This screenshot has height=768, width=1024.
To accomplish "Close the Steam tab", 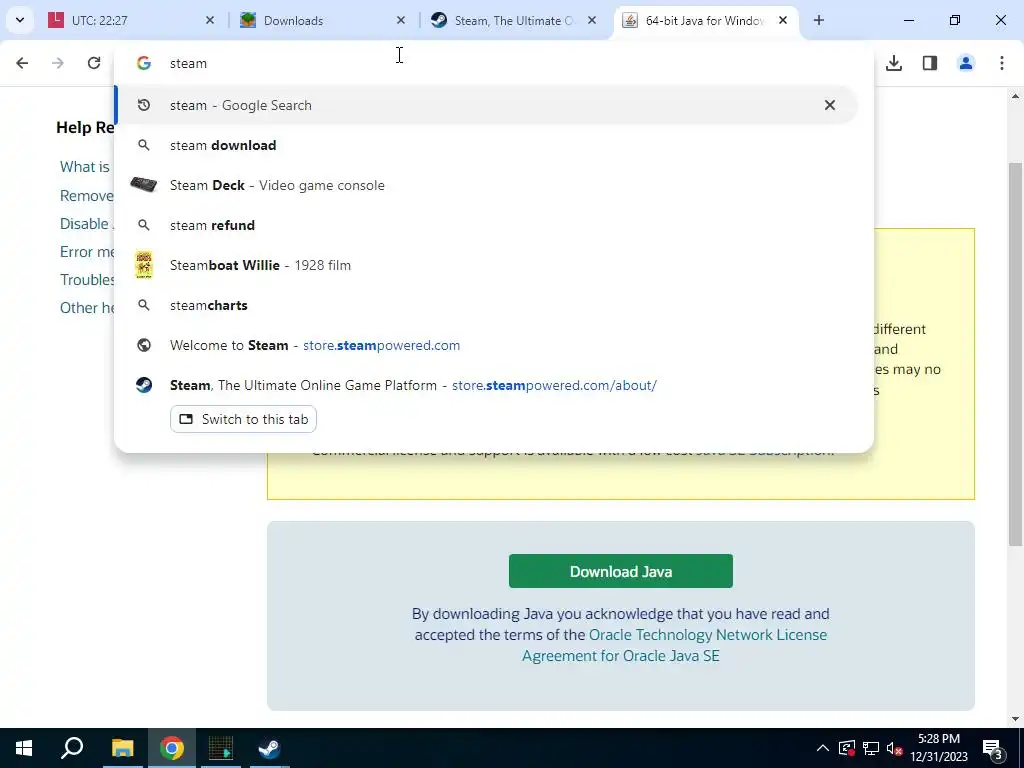I will [x=592, y=21].
